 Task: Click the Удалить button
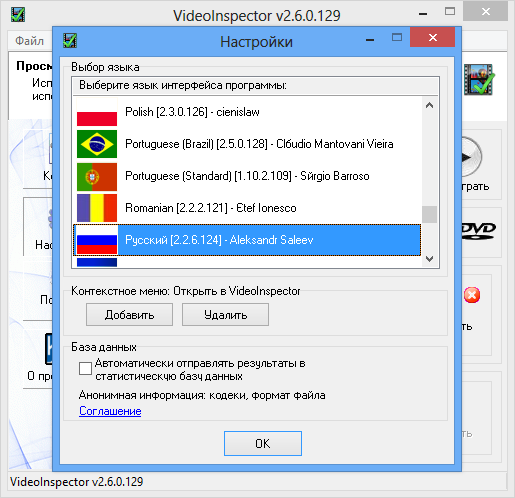click(x=225, y=315)
